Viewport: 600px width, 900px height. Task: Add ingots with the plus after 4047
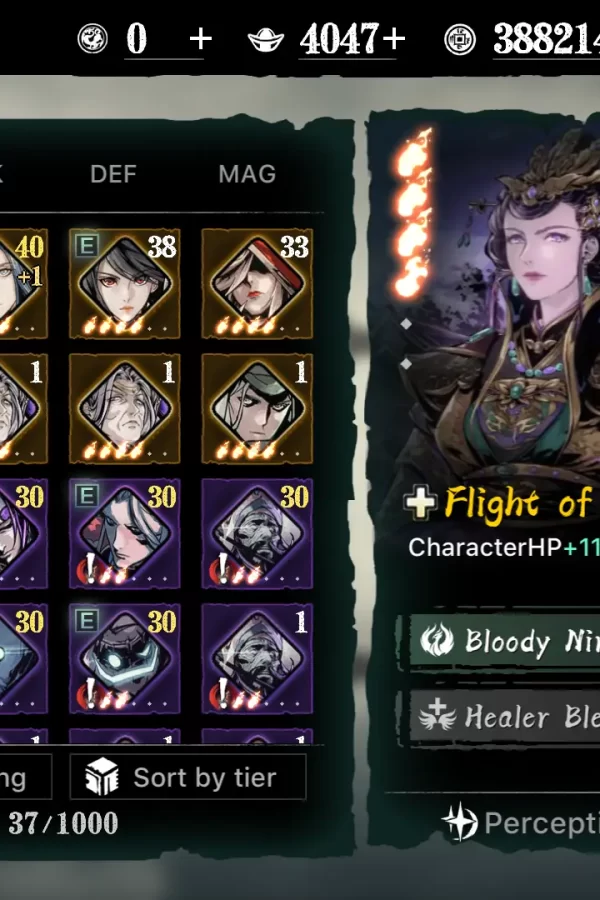[394, 39]
